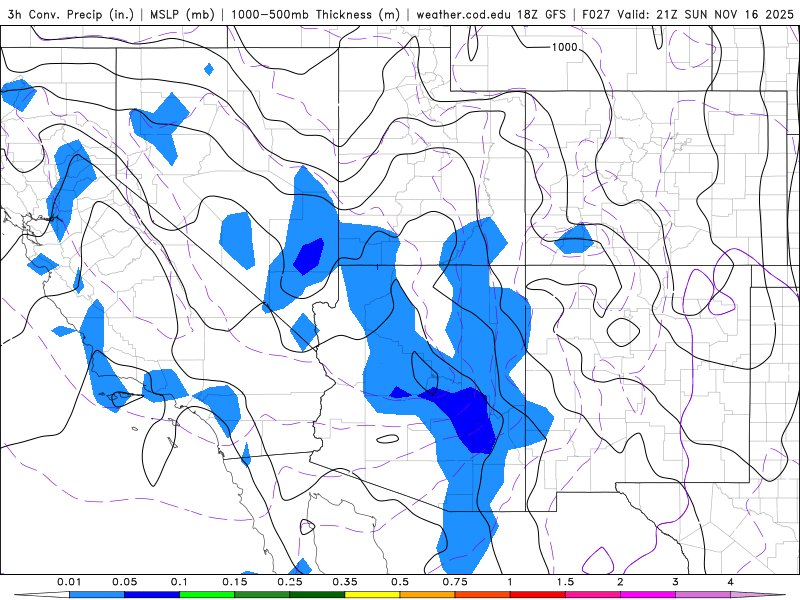Select the red 1–1.5 color bar segment
This screenshot has width=800, height=600.
click(x=538, y=594)
